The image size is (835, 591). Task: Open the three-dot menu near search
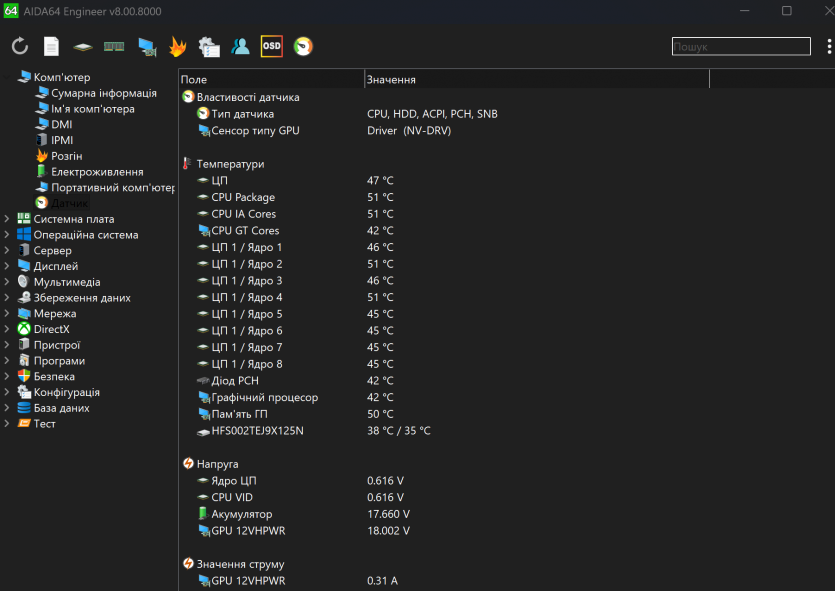tap(828, 47)
